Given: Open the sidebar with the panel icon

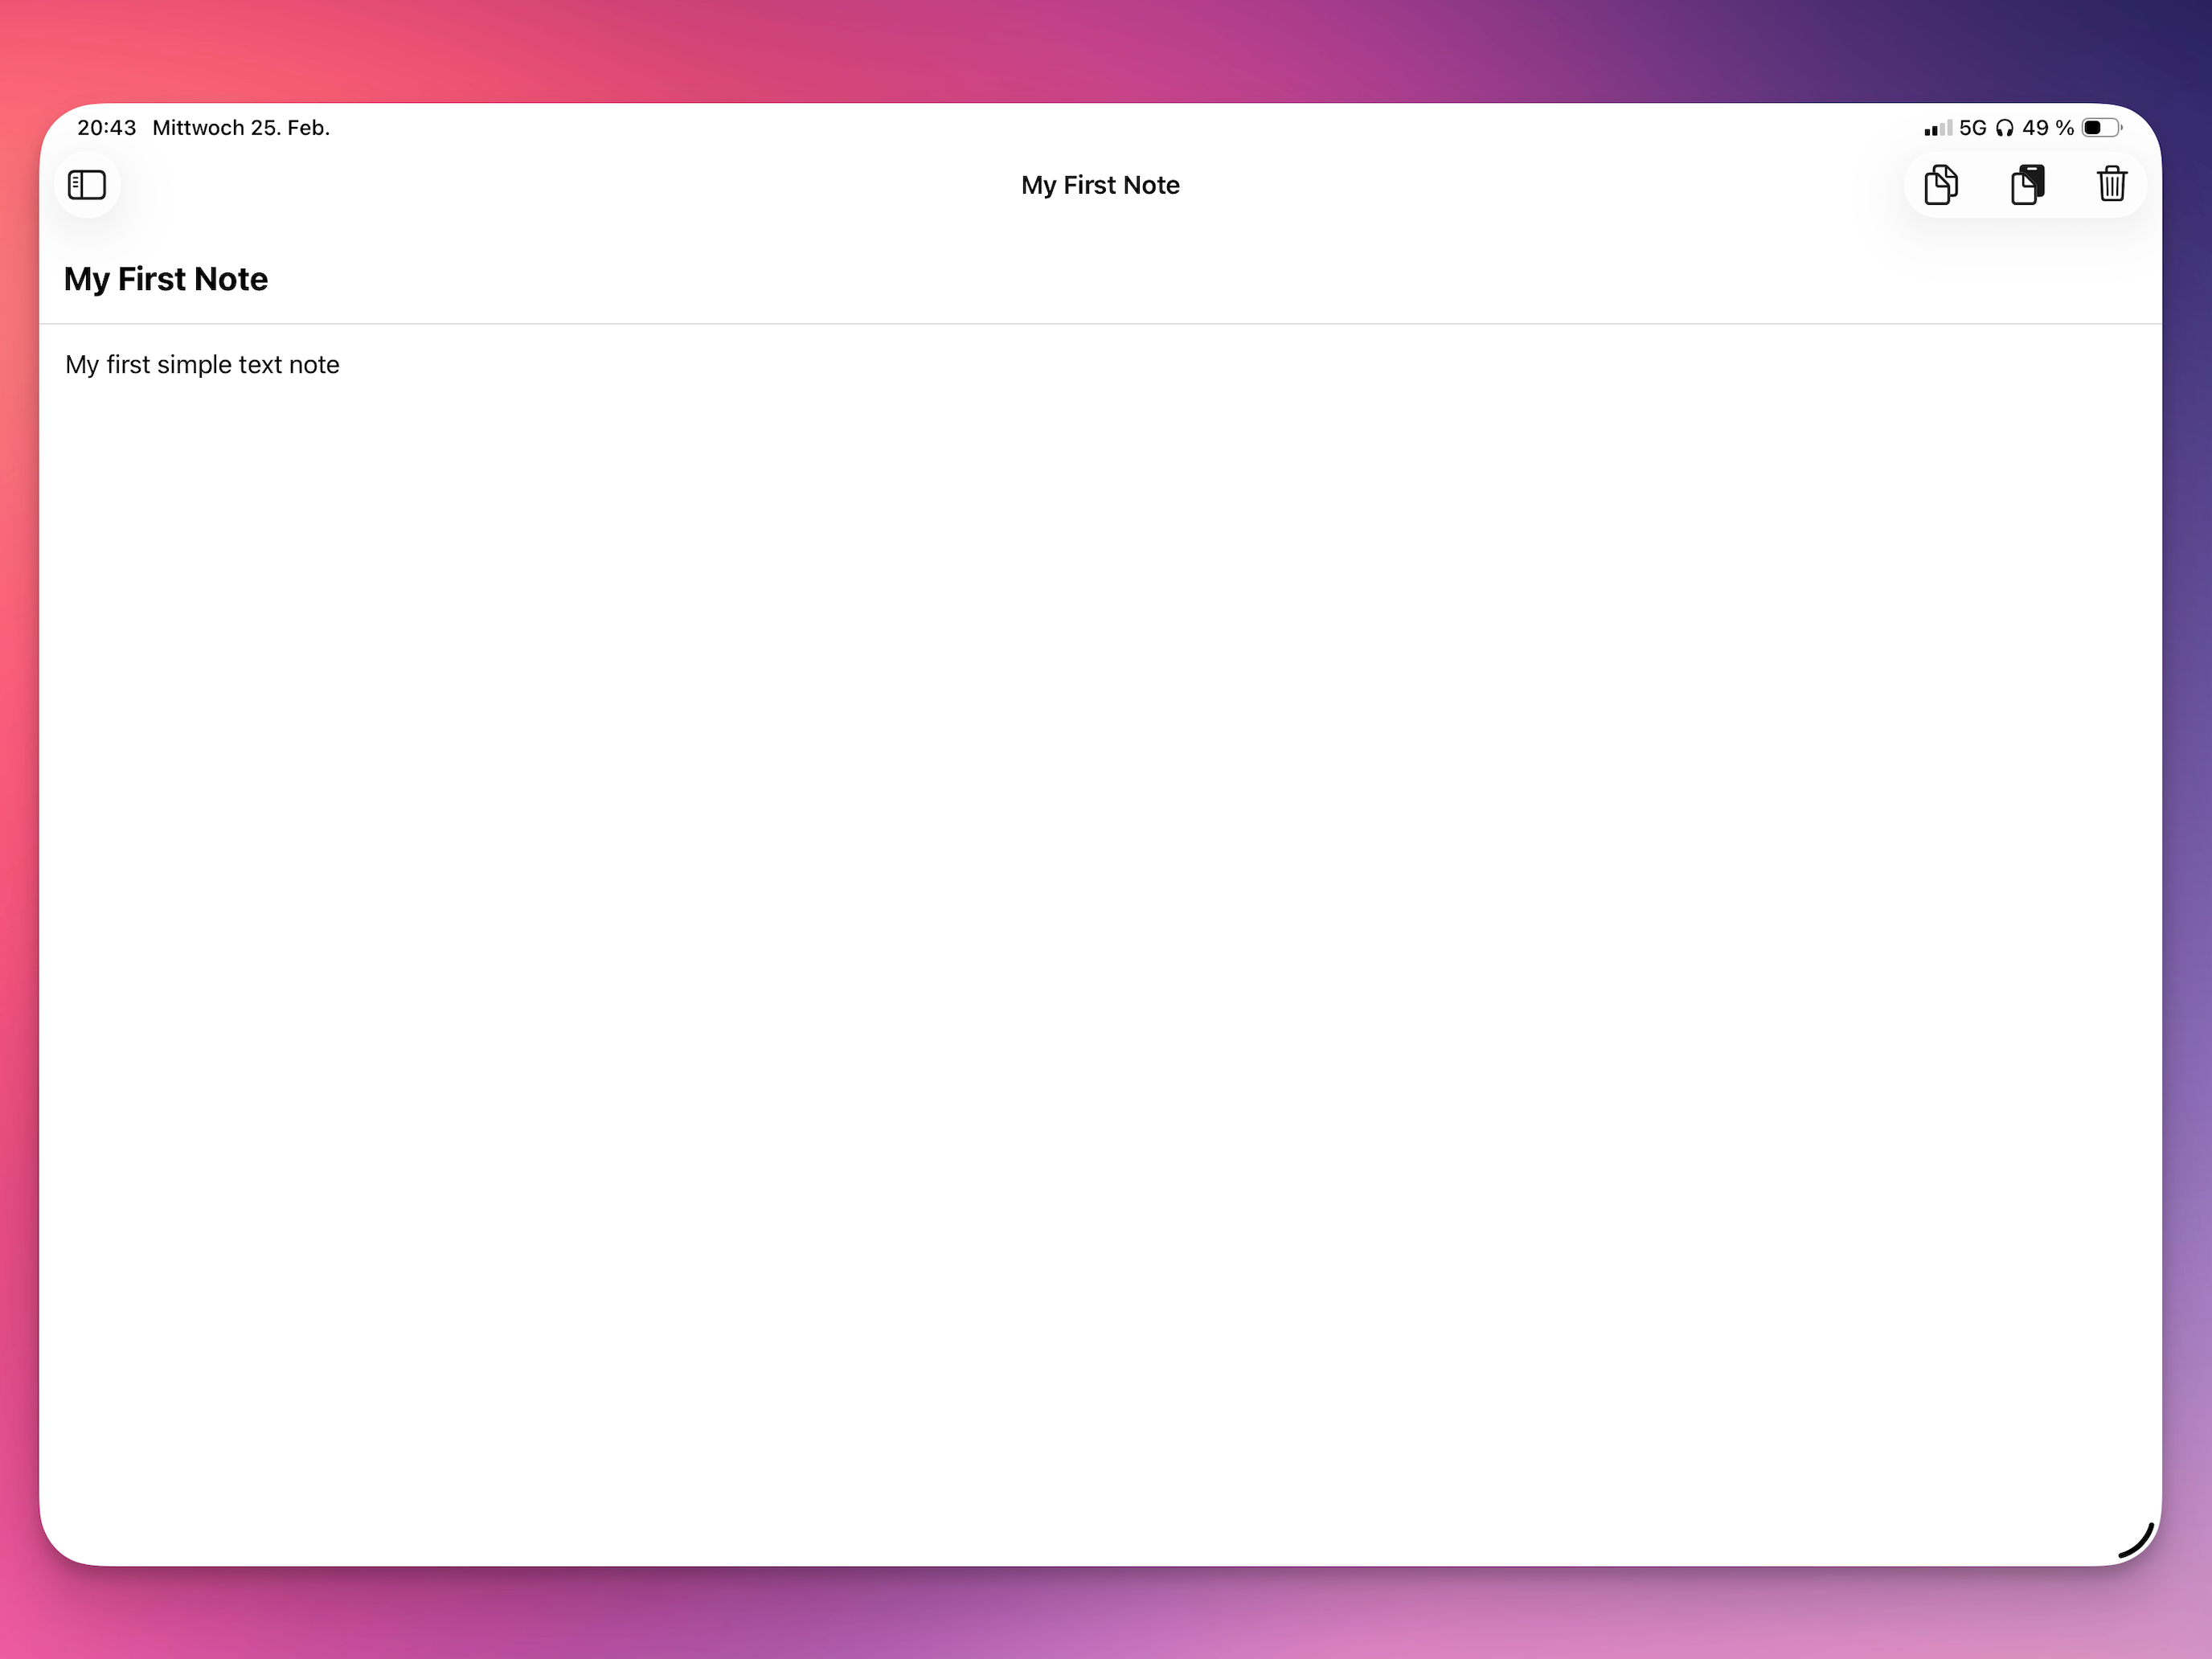Looking at the screenshot, I should pyautogui.click(x=88, y=185).
